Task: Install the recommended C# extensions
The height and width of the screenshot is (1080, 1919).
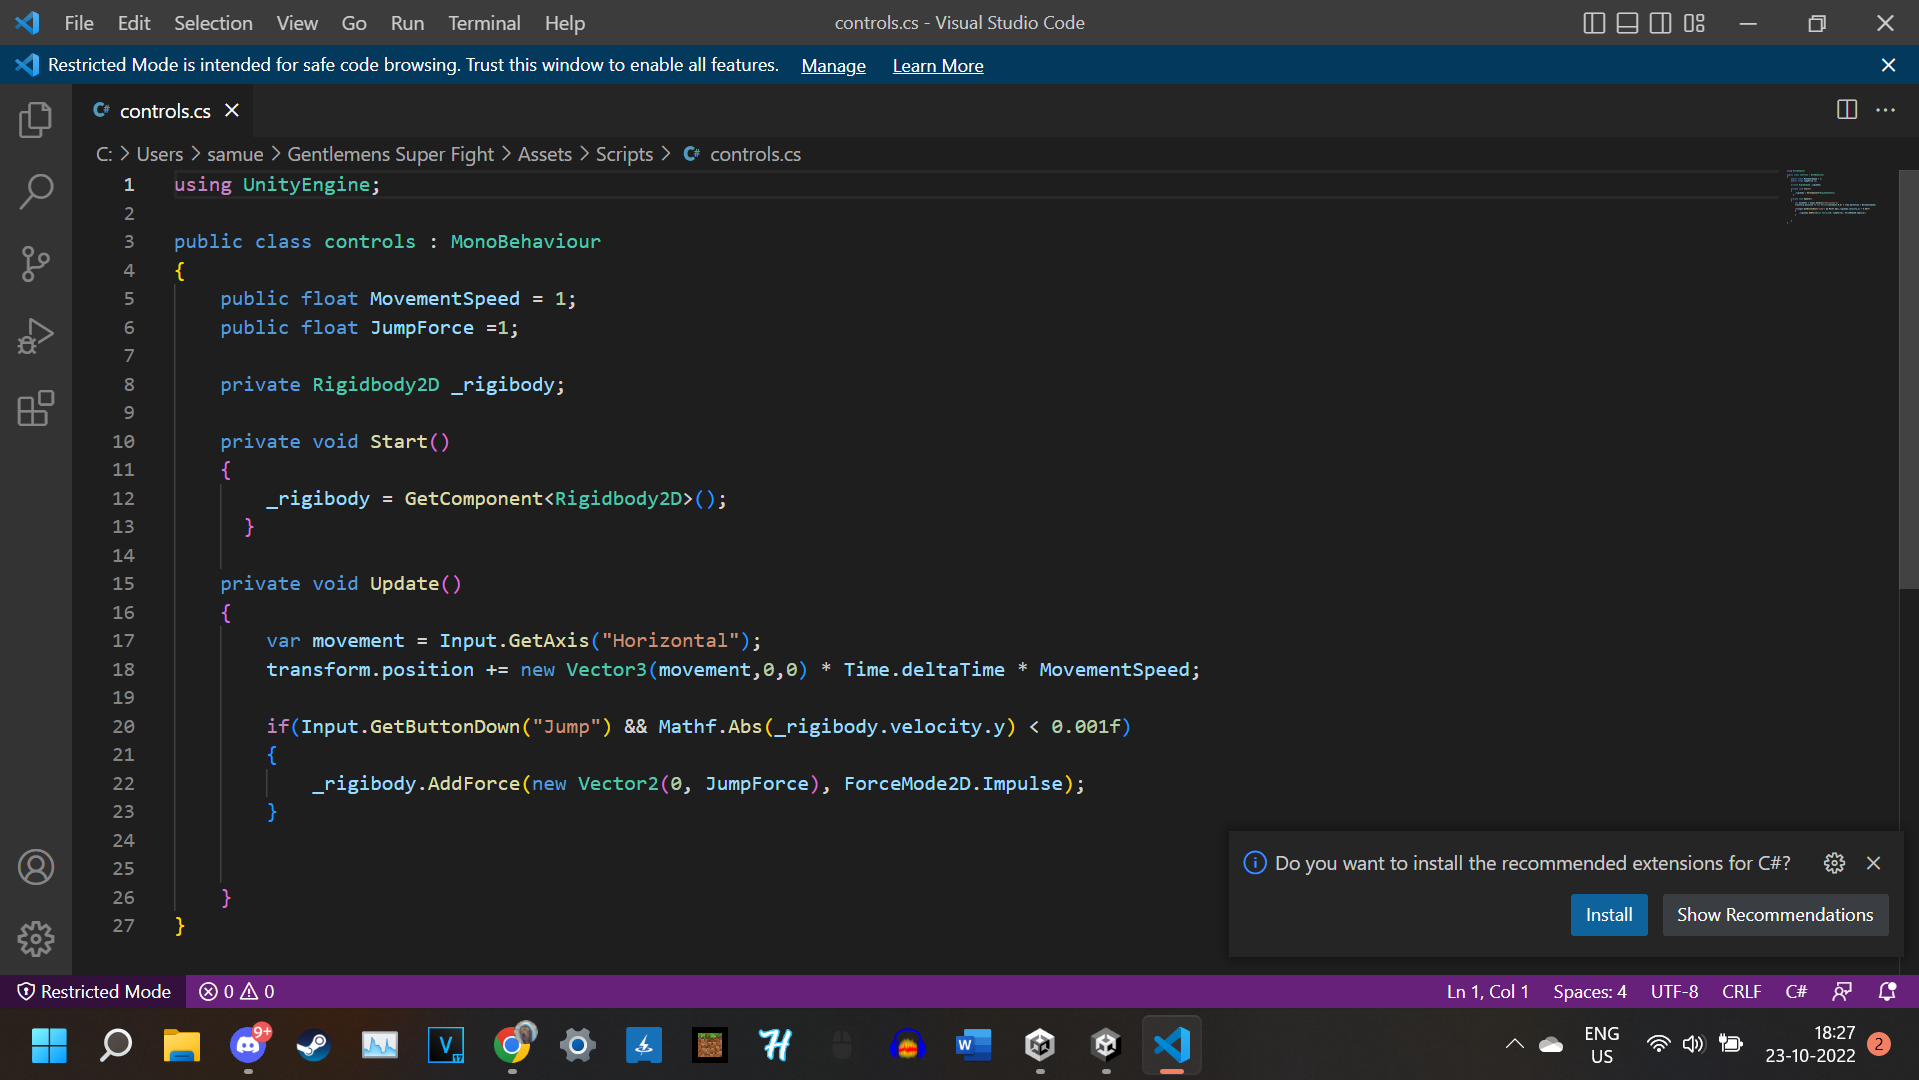Action: point(1608,914)
